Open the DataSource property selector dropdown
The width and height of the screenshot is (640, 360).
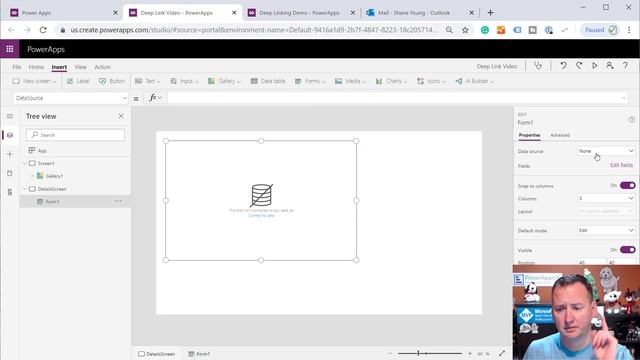70,98
